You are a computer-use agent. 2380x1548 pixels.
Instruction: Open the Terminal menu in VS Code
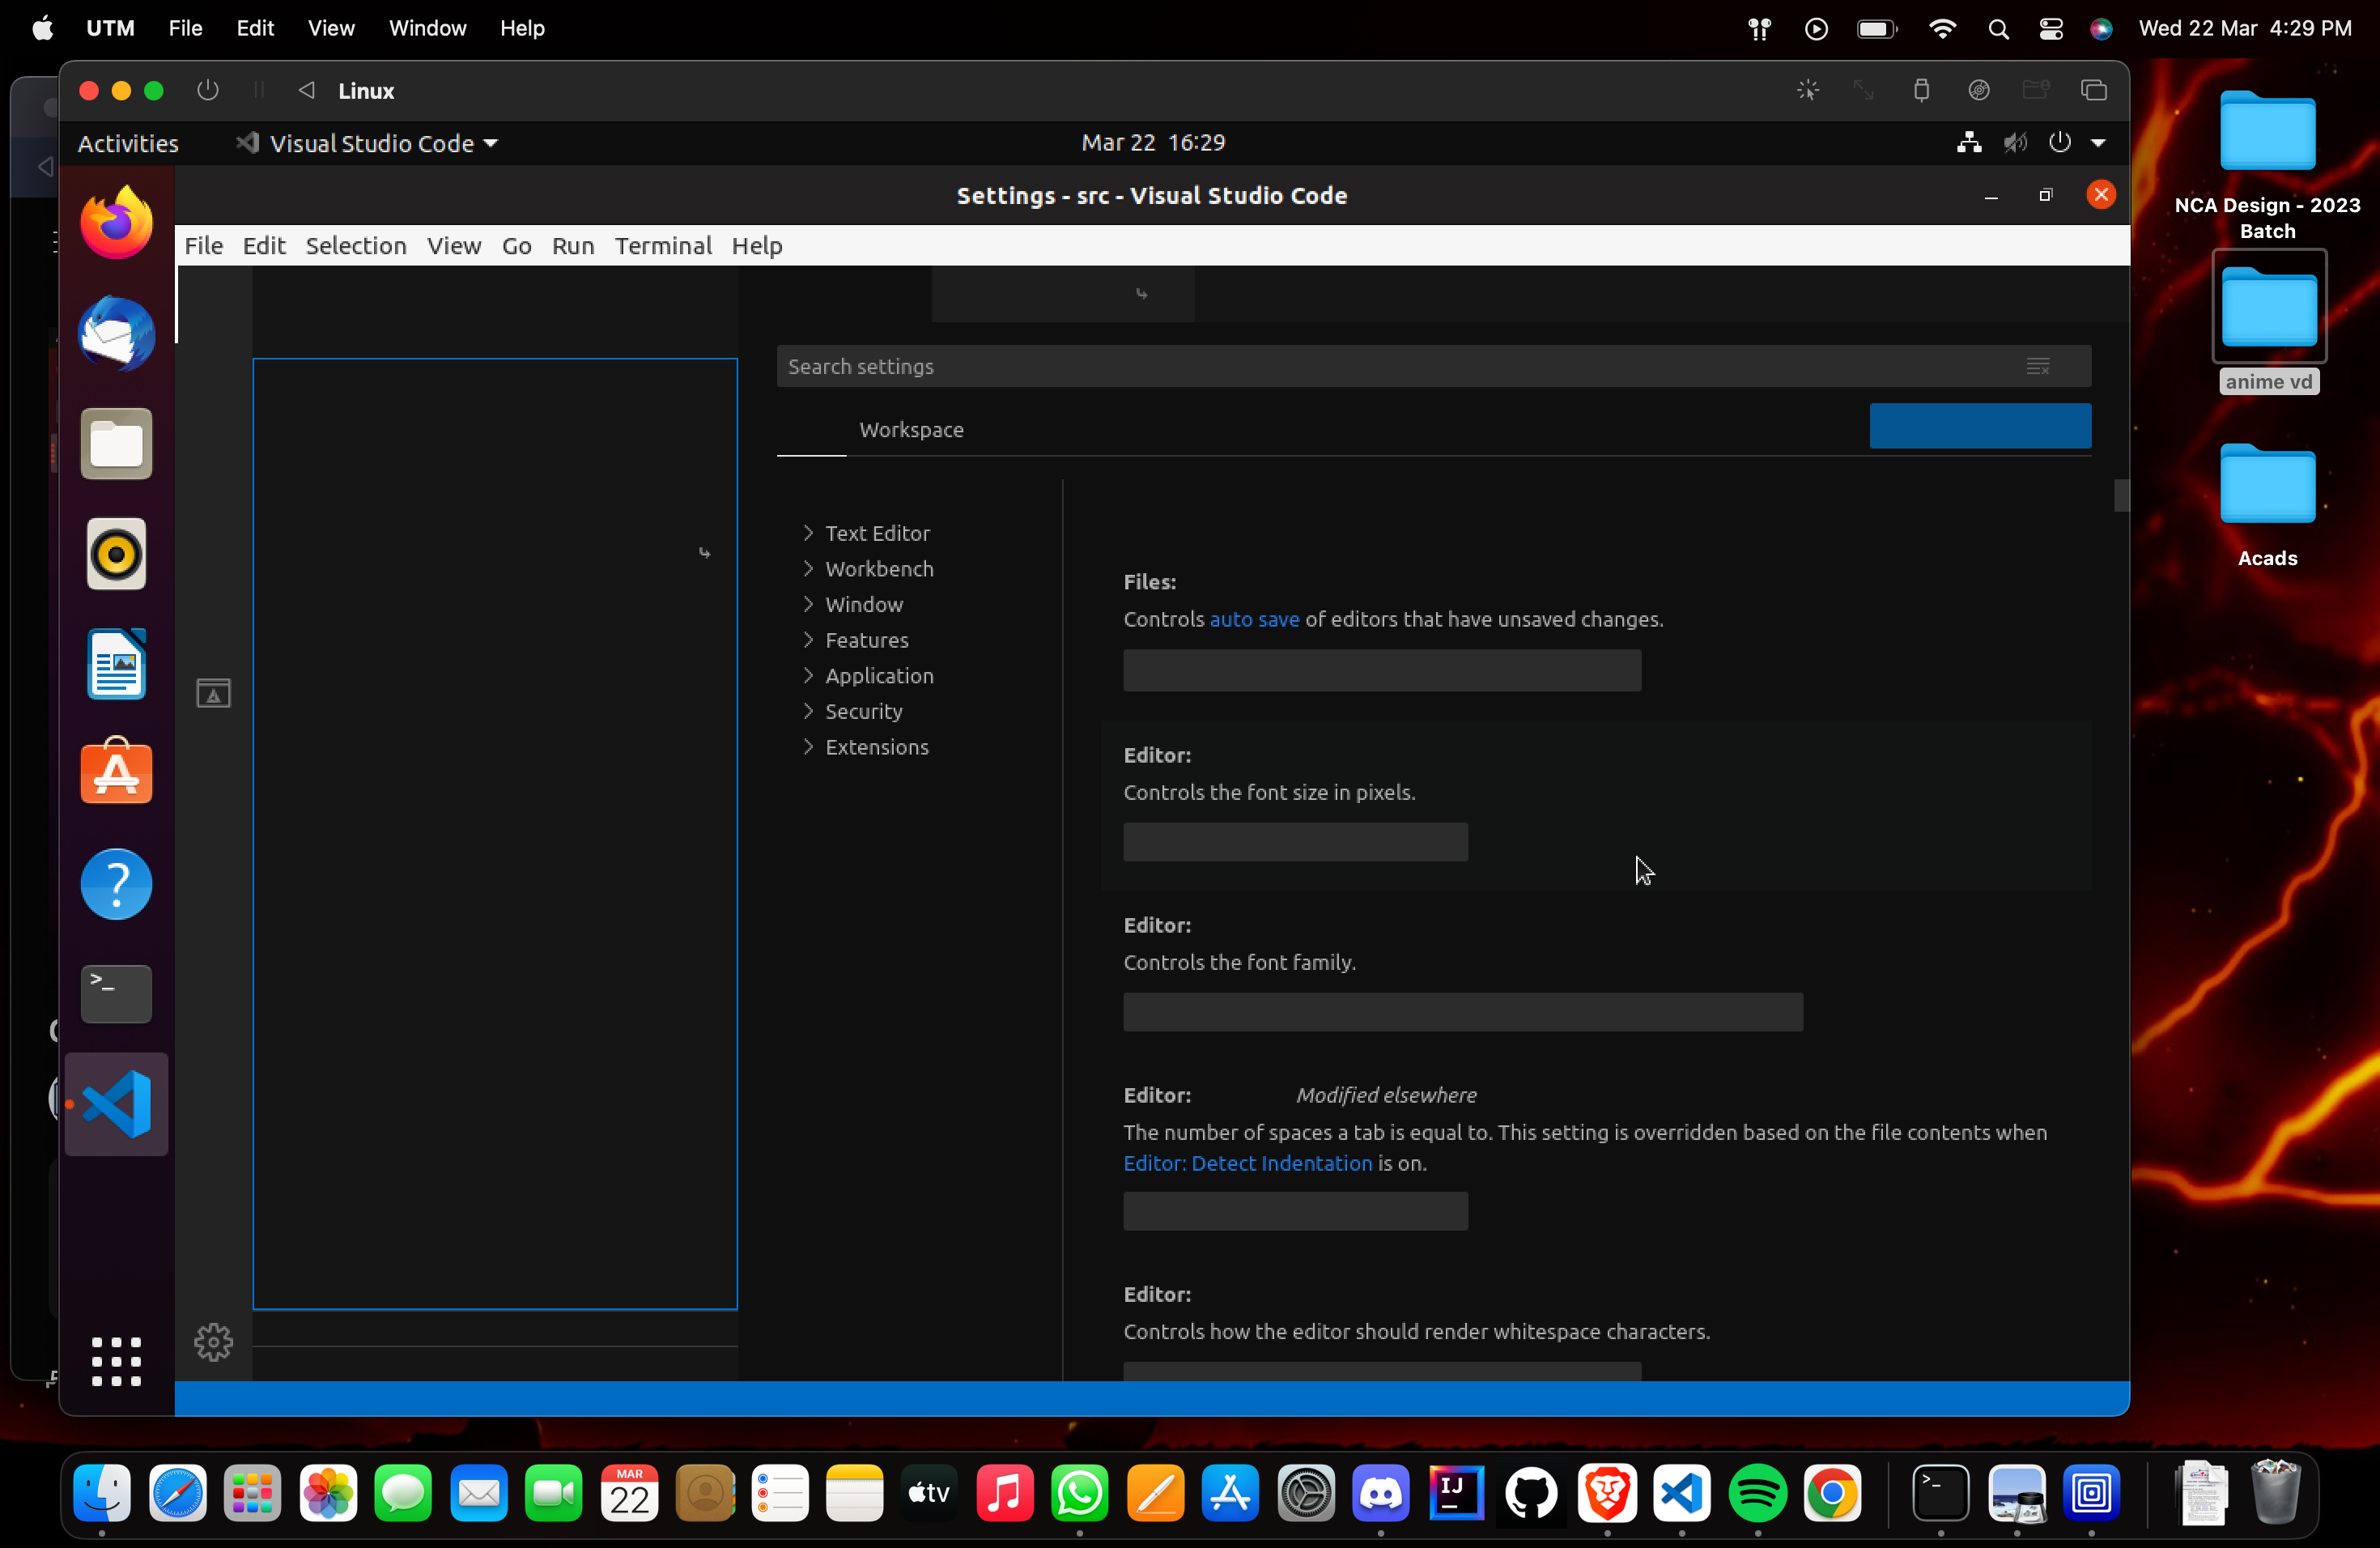click(x=662, y=246)
